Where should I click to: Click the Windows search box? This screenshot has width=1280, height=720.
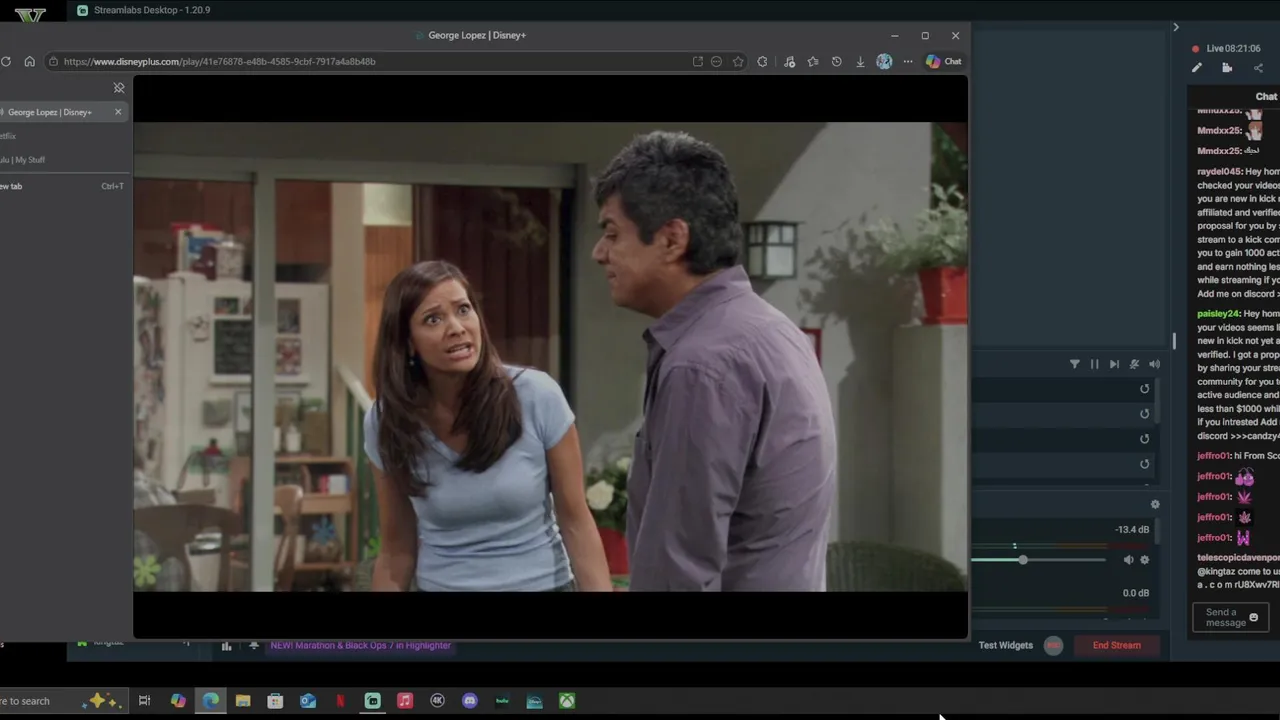pos(62,701)
